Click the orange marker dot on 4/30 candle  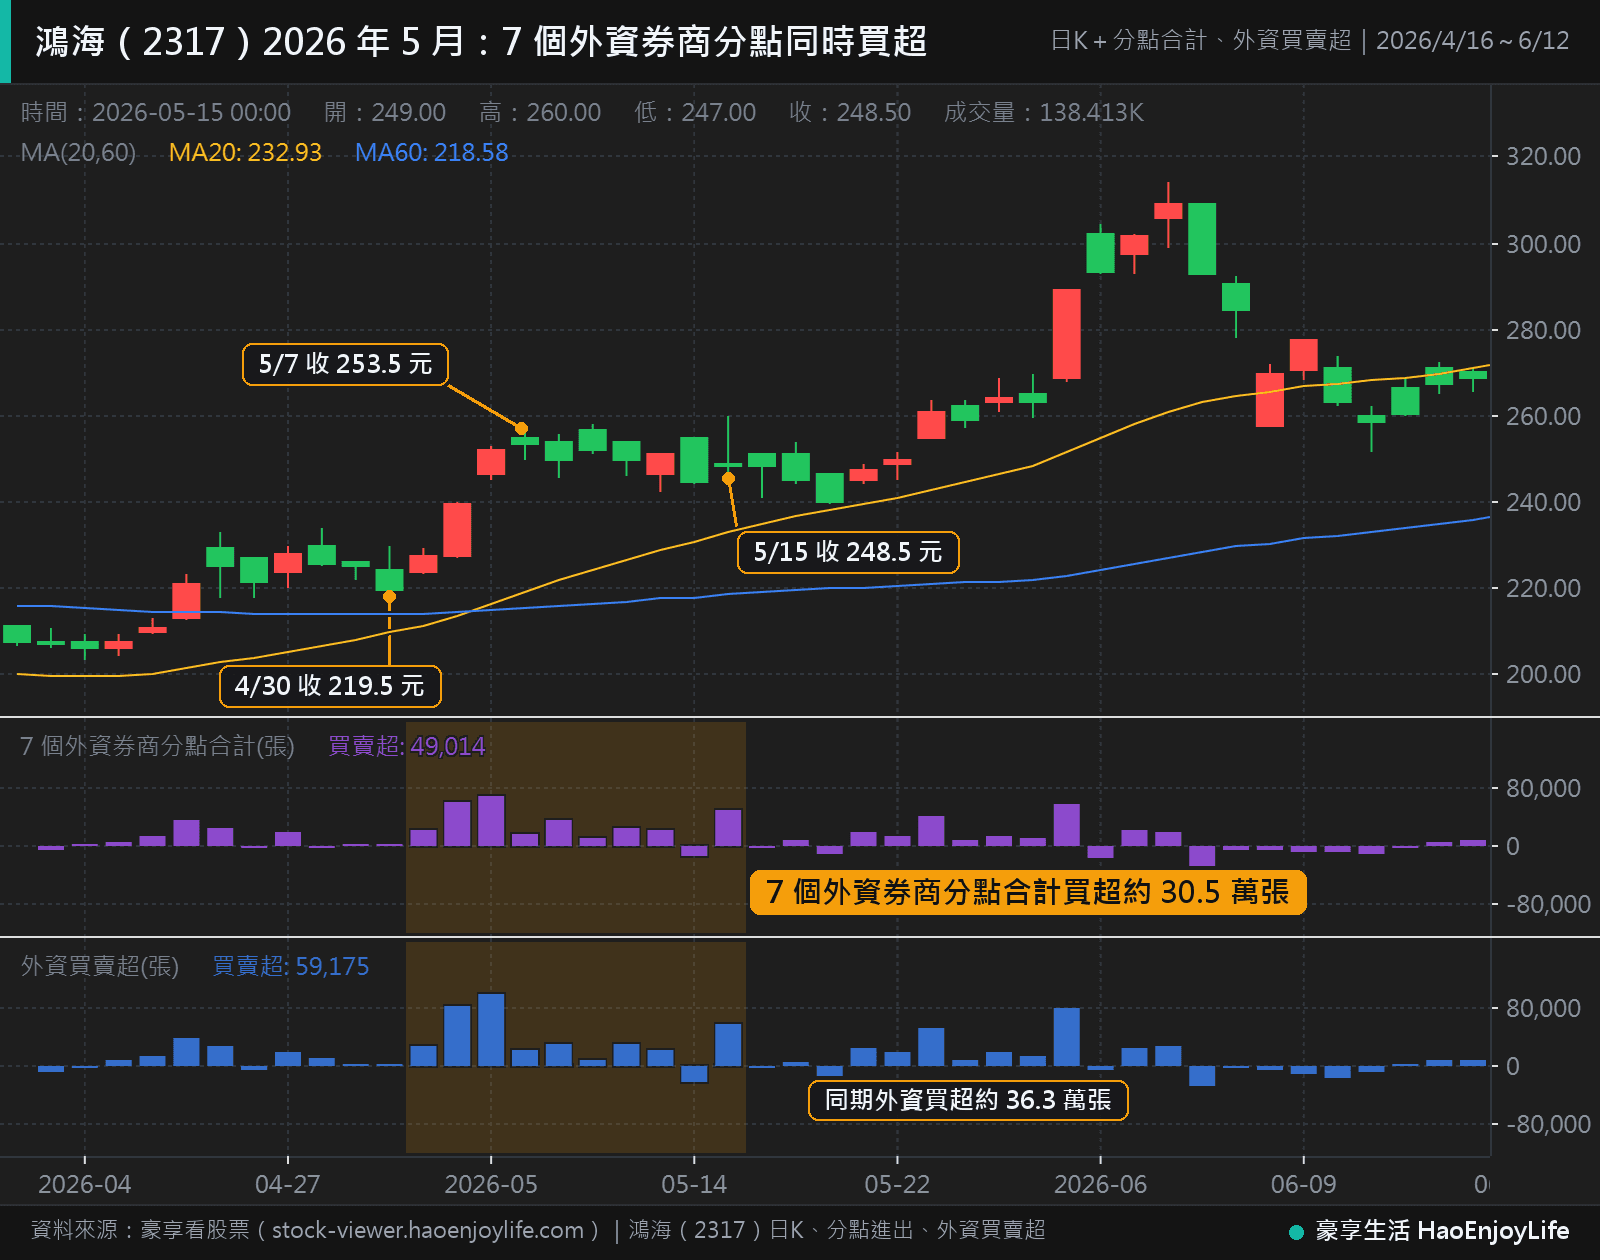tap(389, 597)
